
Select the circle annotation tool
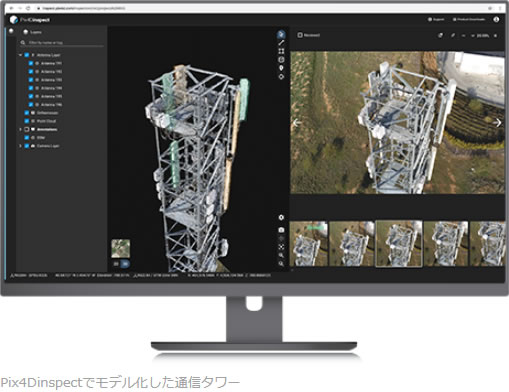pyautogui.click(x=281, y=60)
